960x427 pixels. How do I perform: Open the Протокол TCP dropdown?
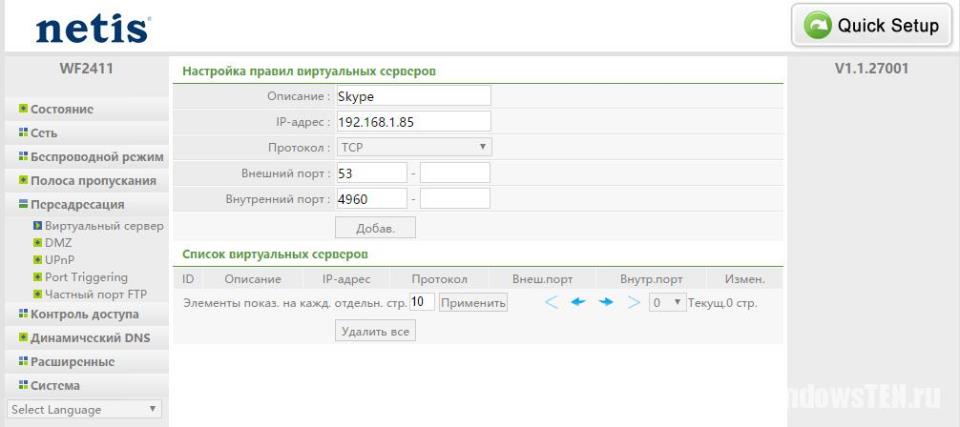click(413, 147)
